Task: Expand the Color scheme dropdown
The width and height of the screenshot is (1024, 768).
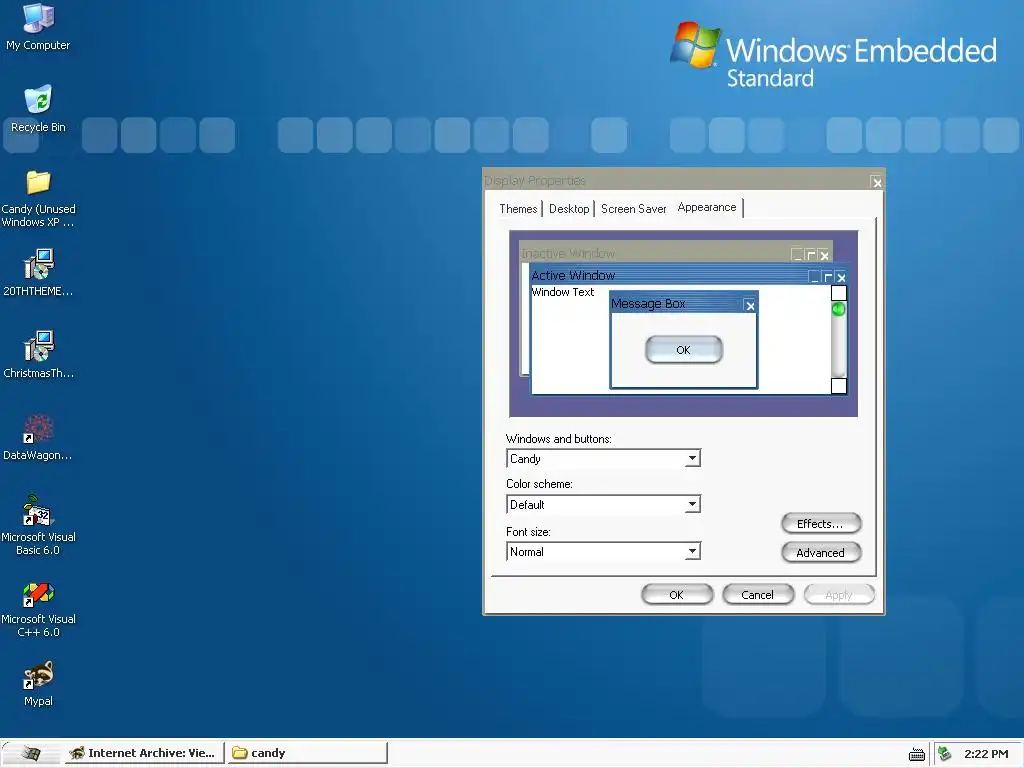Action: (692, 504)
